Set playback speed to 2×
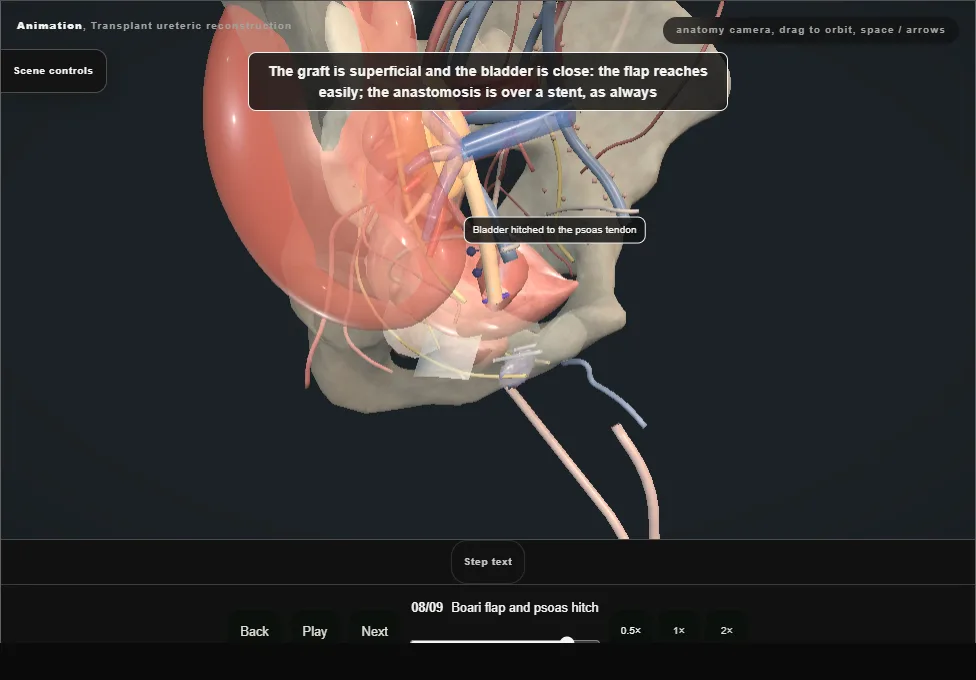 [726, 630]
